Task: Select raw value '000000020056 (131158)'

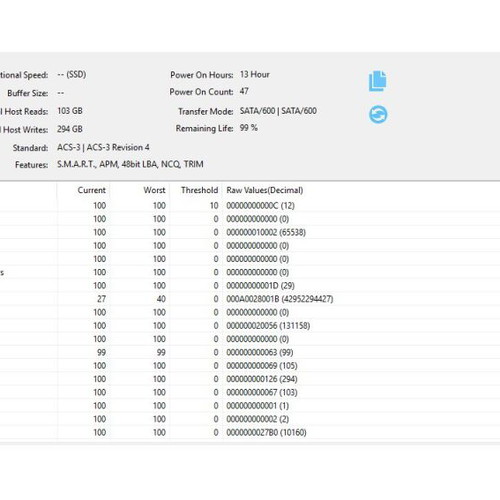Action: pos(268,326)
